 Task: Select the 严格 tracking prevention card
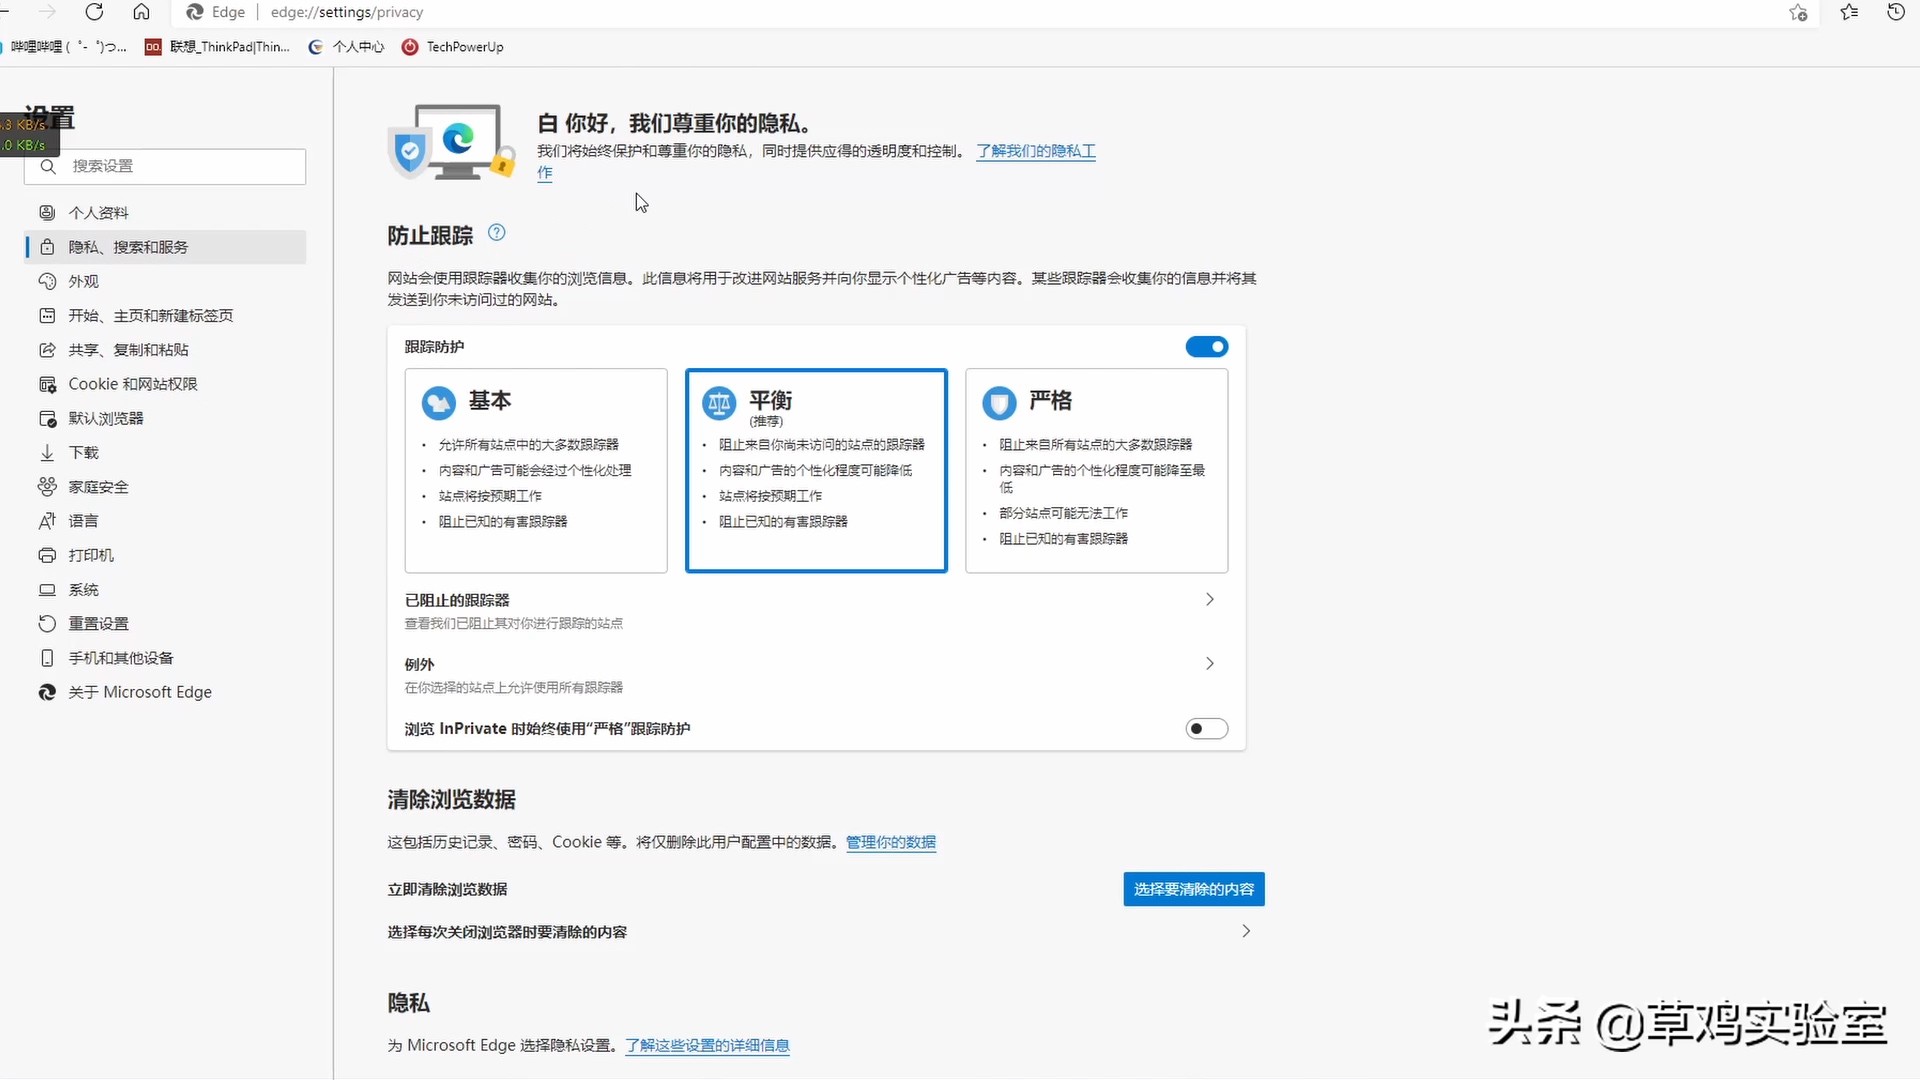coord(1097,471)
